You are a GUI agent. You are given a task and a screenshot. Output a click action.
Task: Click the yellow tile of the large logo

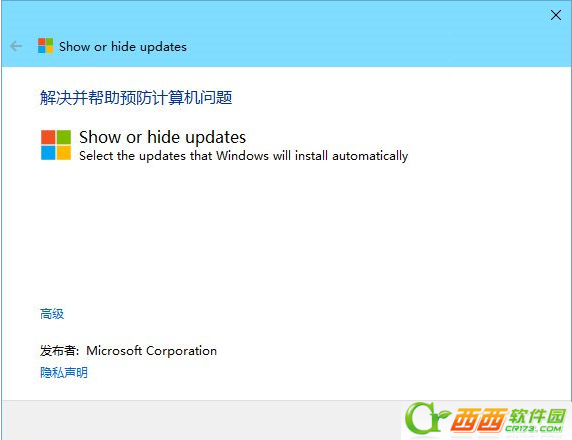(x=64, y=153)
